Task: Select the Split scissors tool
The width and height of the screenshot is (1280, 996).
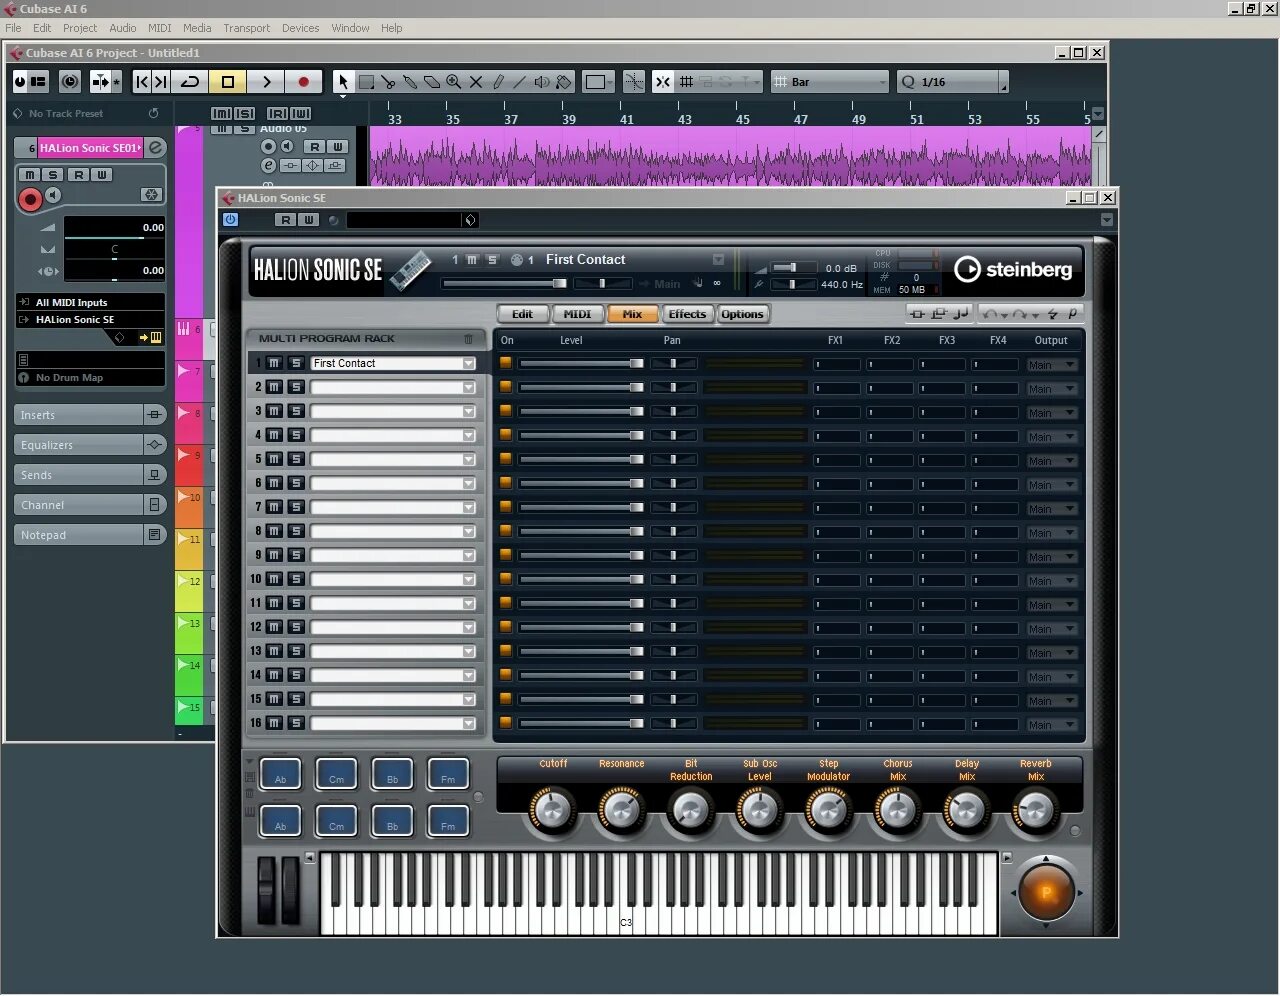Action: (388, 82)
